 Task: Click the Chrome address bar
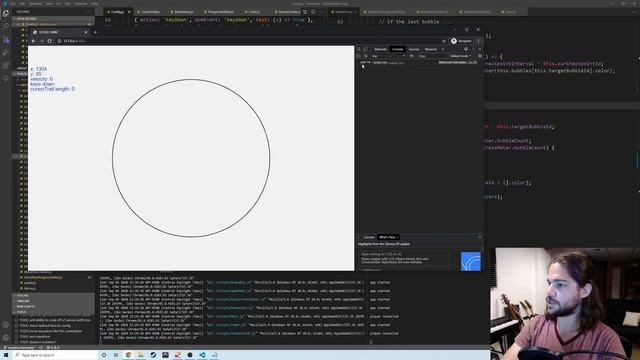tap(251, 41)
